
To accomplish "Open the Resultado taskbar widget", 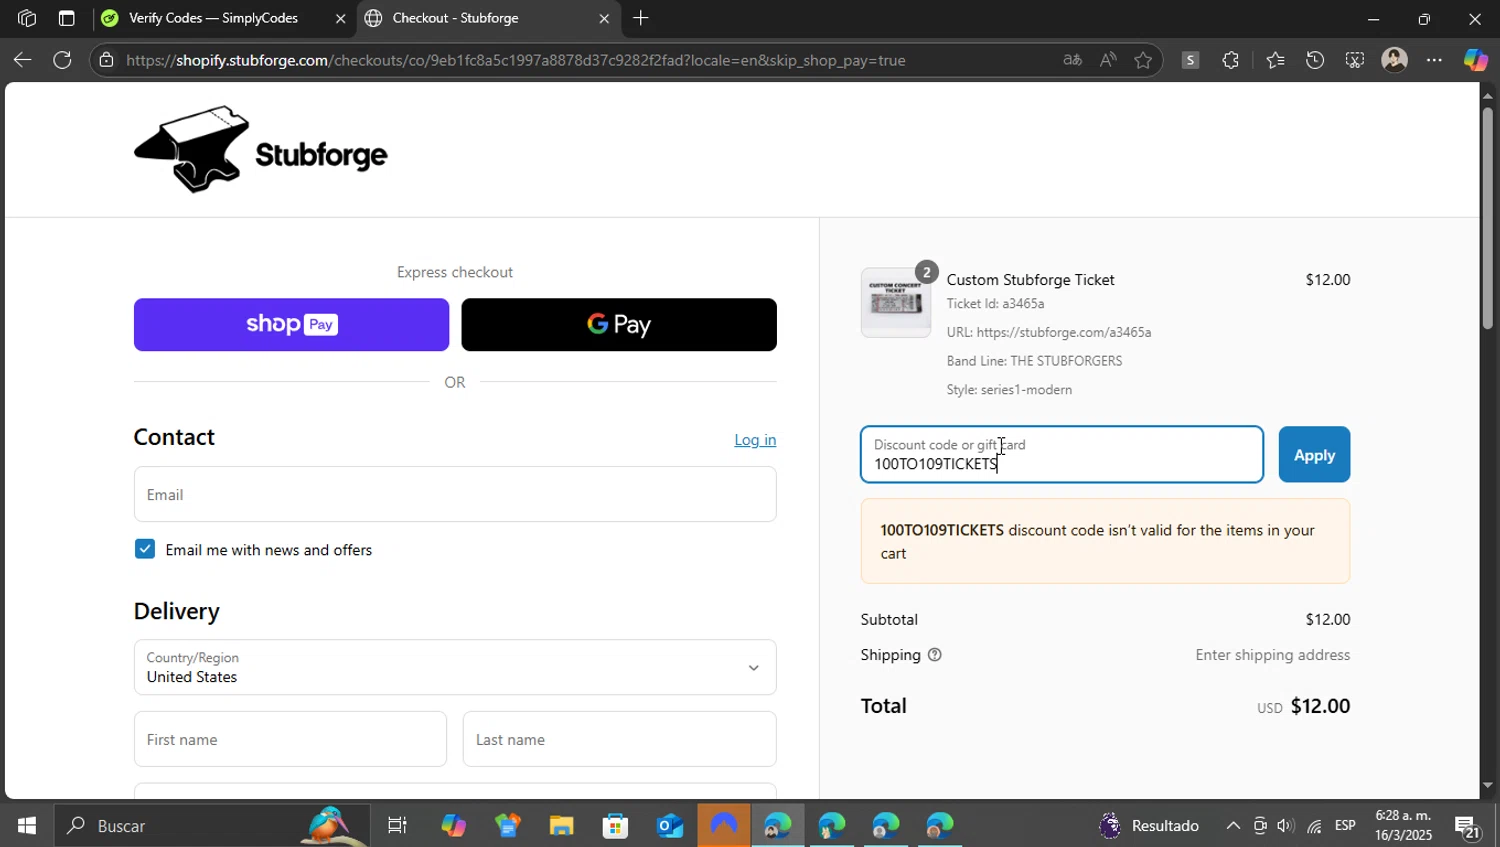I will point(1149,826).
